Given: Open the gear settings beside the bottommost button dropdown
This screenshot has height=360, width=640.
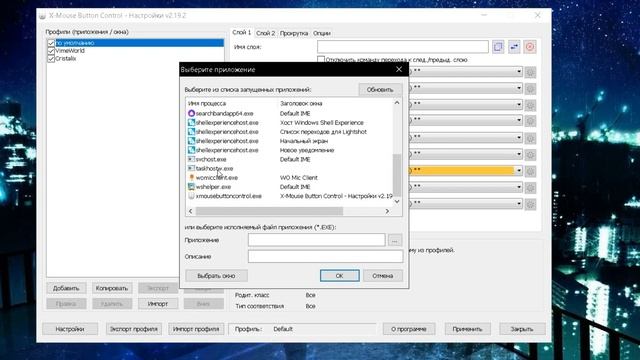Looking at the screenshot, I should [x=530, y=204].
